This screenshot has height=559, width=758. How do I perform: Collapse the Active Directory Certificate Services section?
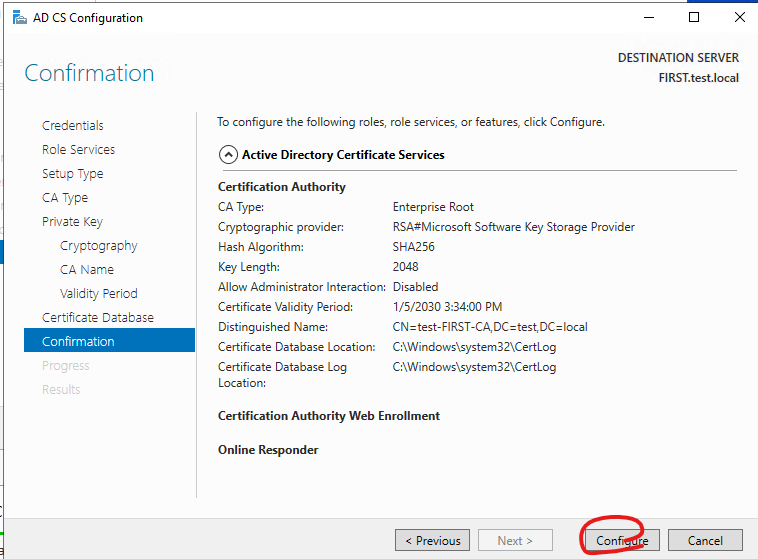click(x=228, y=155)
